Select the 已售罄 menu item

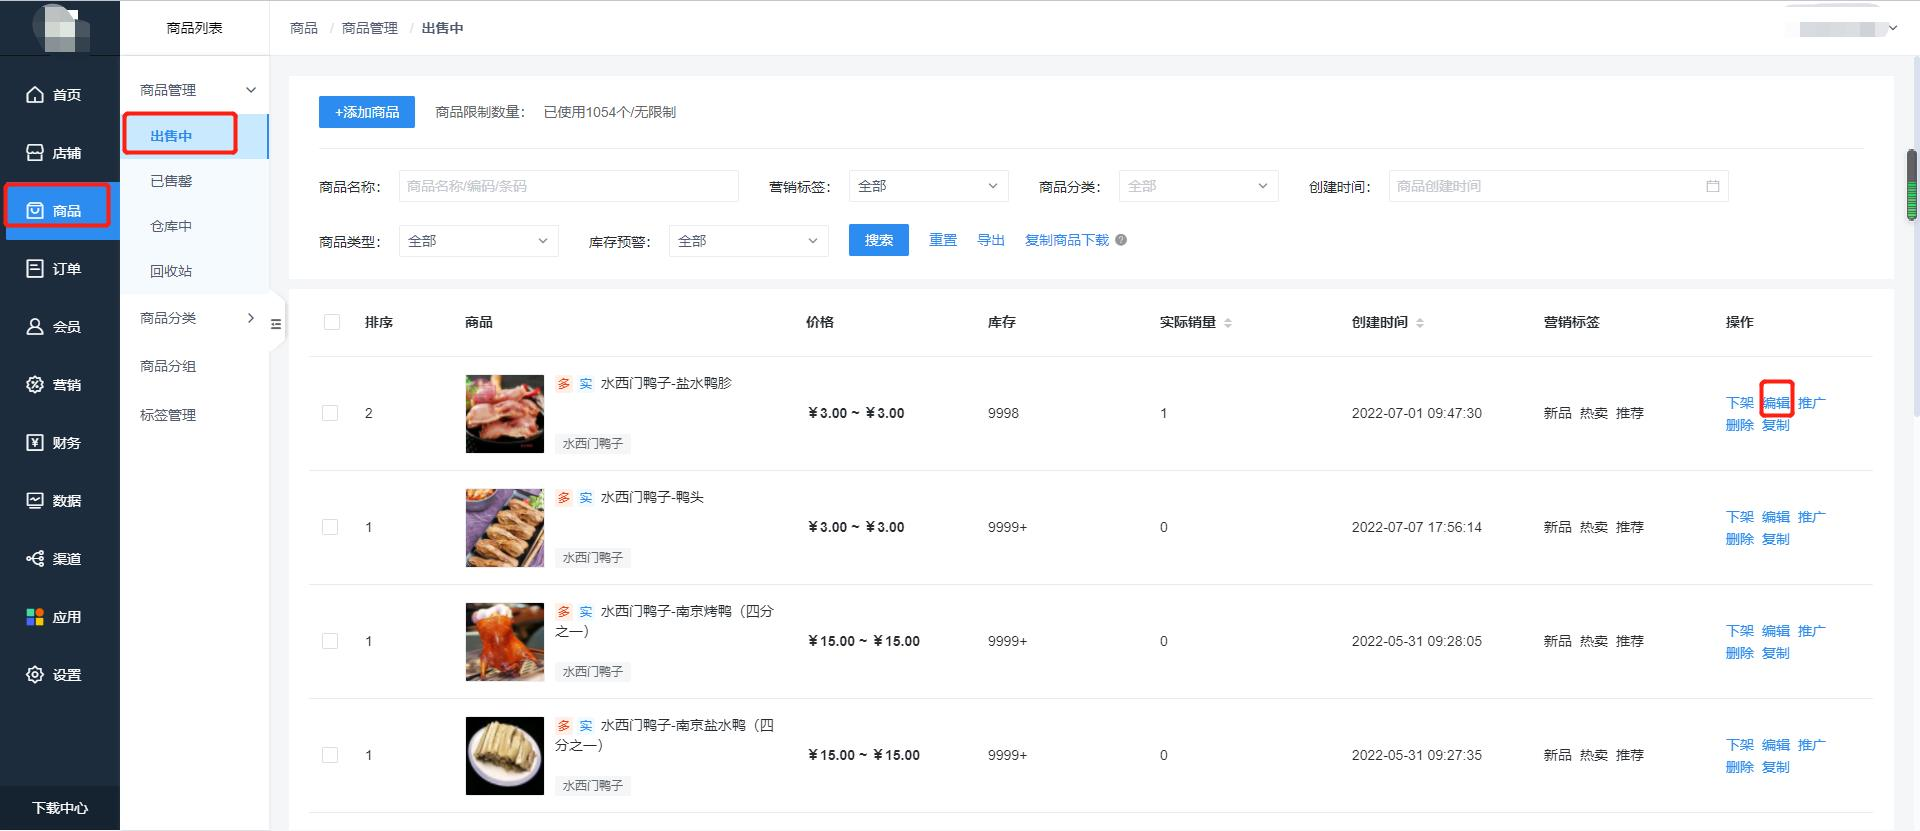coord(171,181)
